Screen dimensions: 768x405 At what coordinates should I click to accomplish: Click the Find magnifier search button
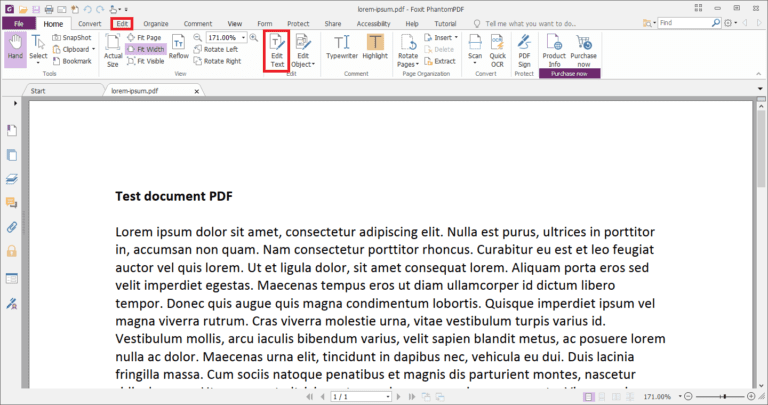pyautogui.click(x=716, y=23)
